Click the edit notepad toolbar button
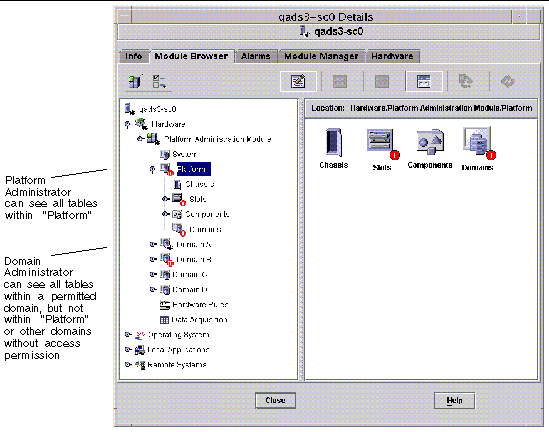Screen dimensions: 549x432 298,81
